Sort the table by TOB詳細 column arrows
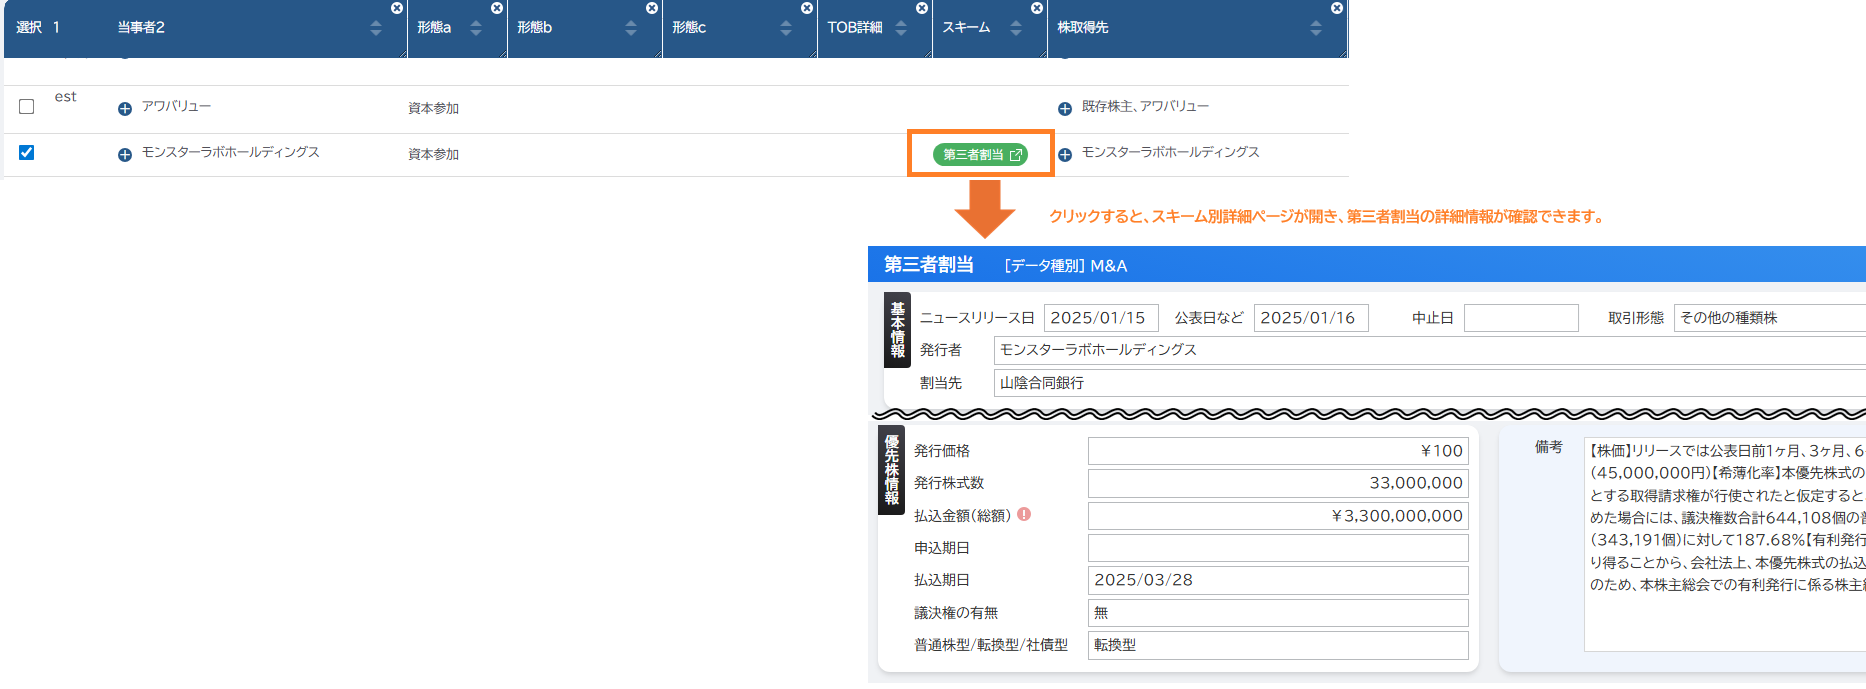1866x689 pixels. pos(901,29)
